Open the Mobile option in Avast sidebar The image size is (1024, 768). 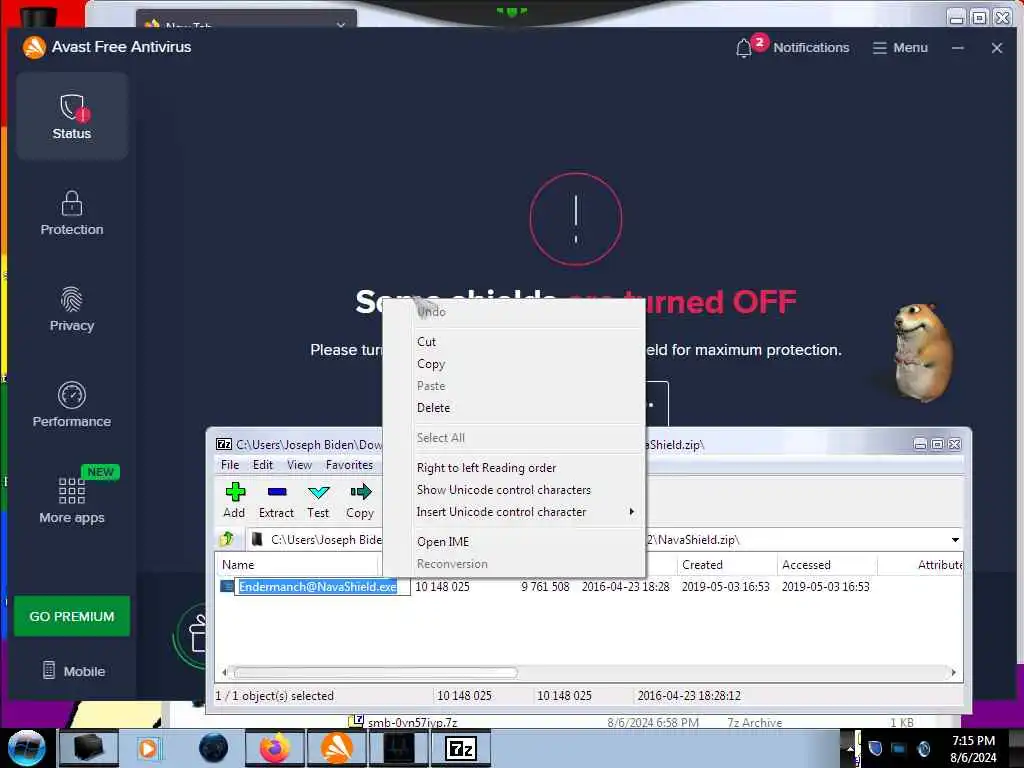pyautogui.click(x=74, y=671)
